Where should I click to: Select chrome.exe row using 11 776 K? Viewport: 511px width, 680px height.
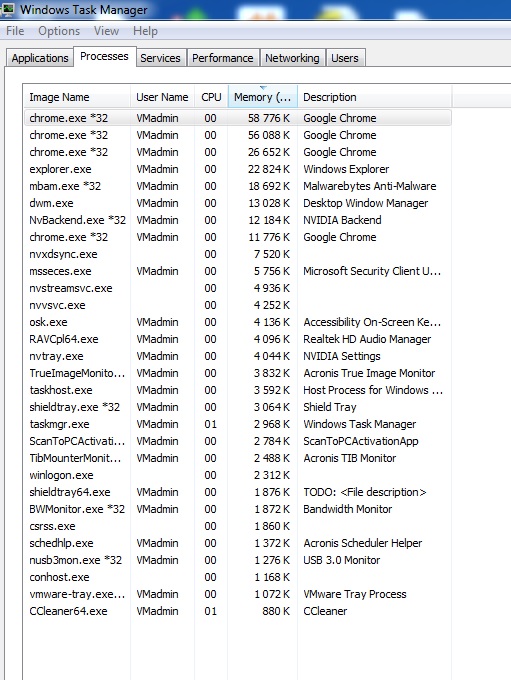click(x=238, y=237)
